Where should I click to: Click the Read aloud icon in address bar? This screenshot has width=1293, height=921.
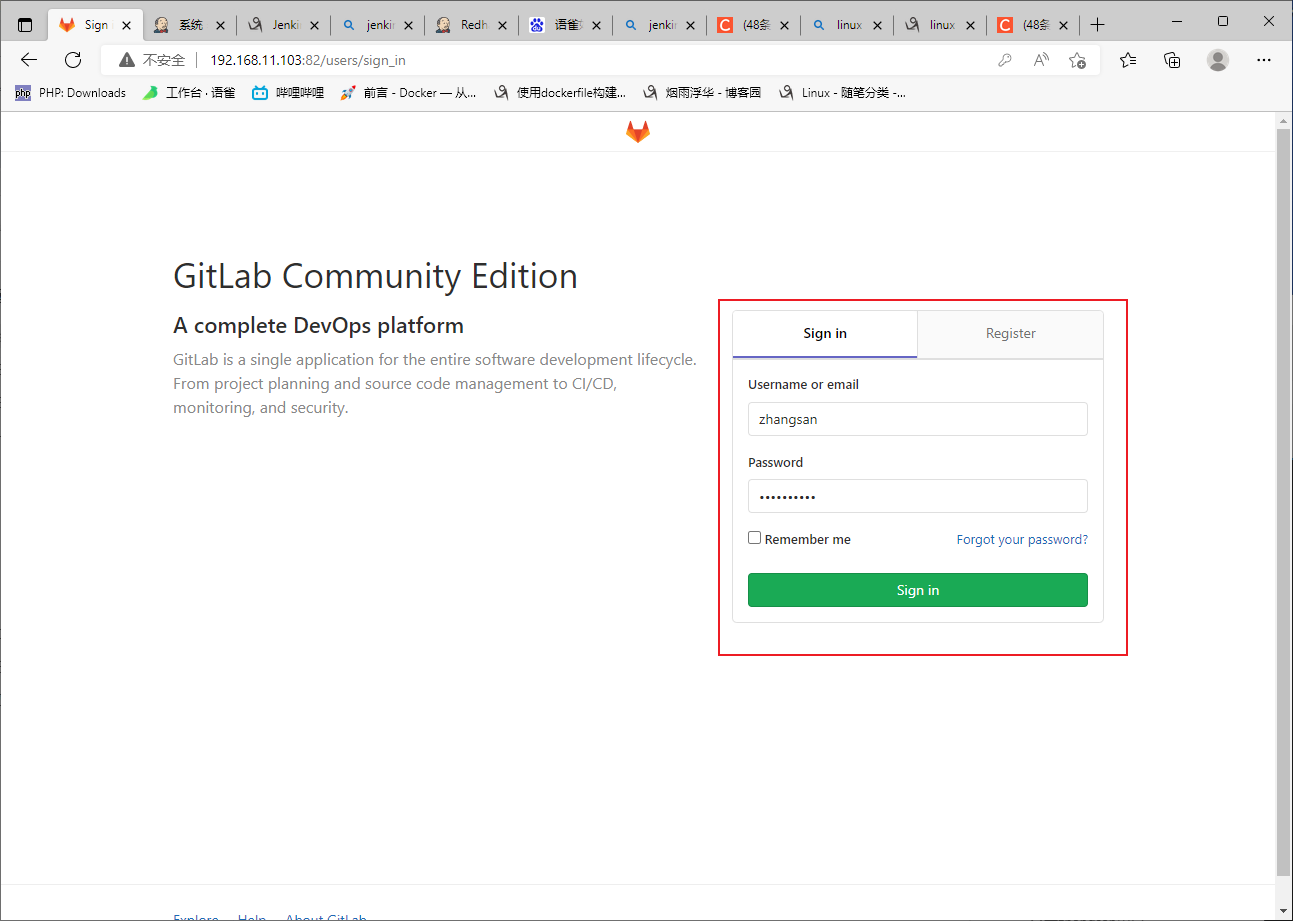click(x=1041, y=60)
